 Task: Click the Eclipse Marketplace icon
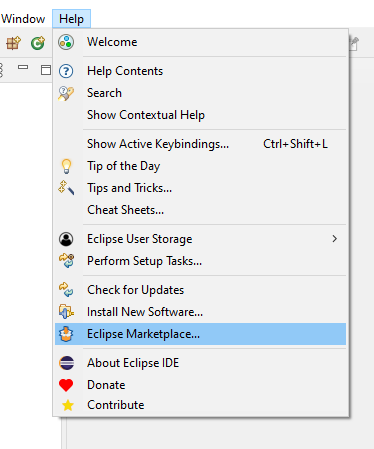click(x=66, y=334)
